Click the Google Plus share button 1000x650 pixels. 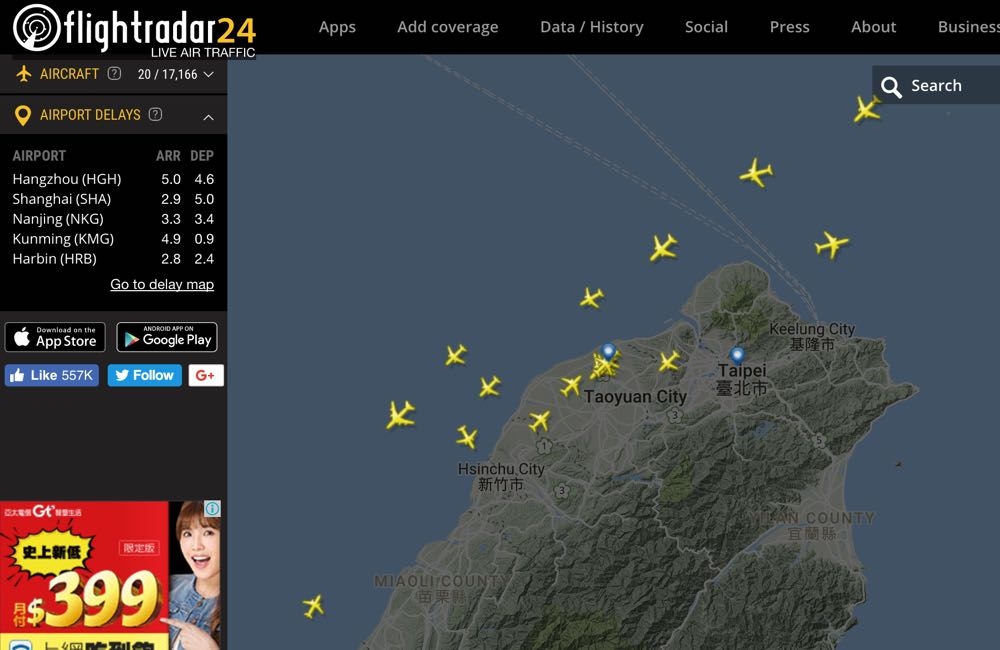pos(206,375)
